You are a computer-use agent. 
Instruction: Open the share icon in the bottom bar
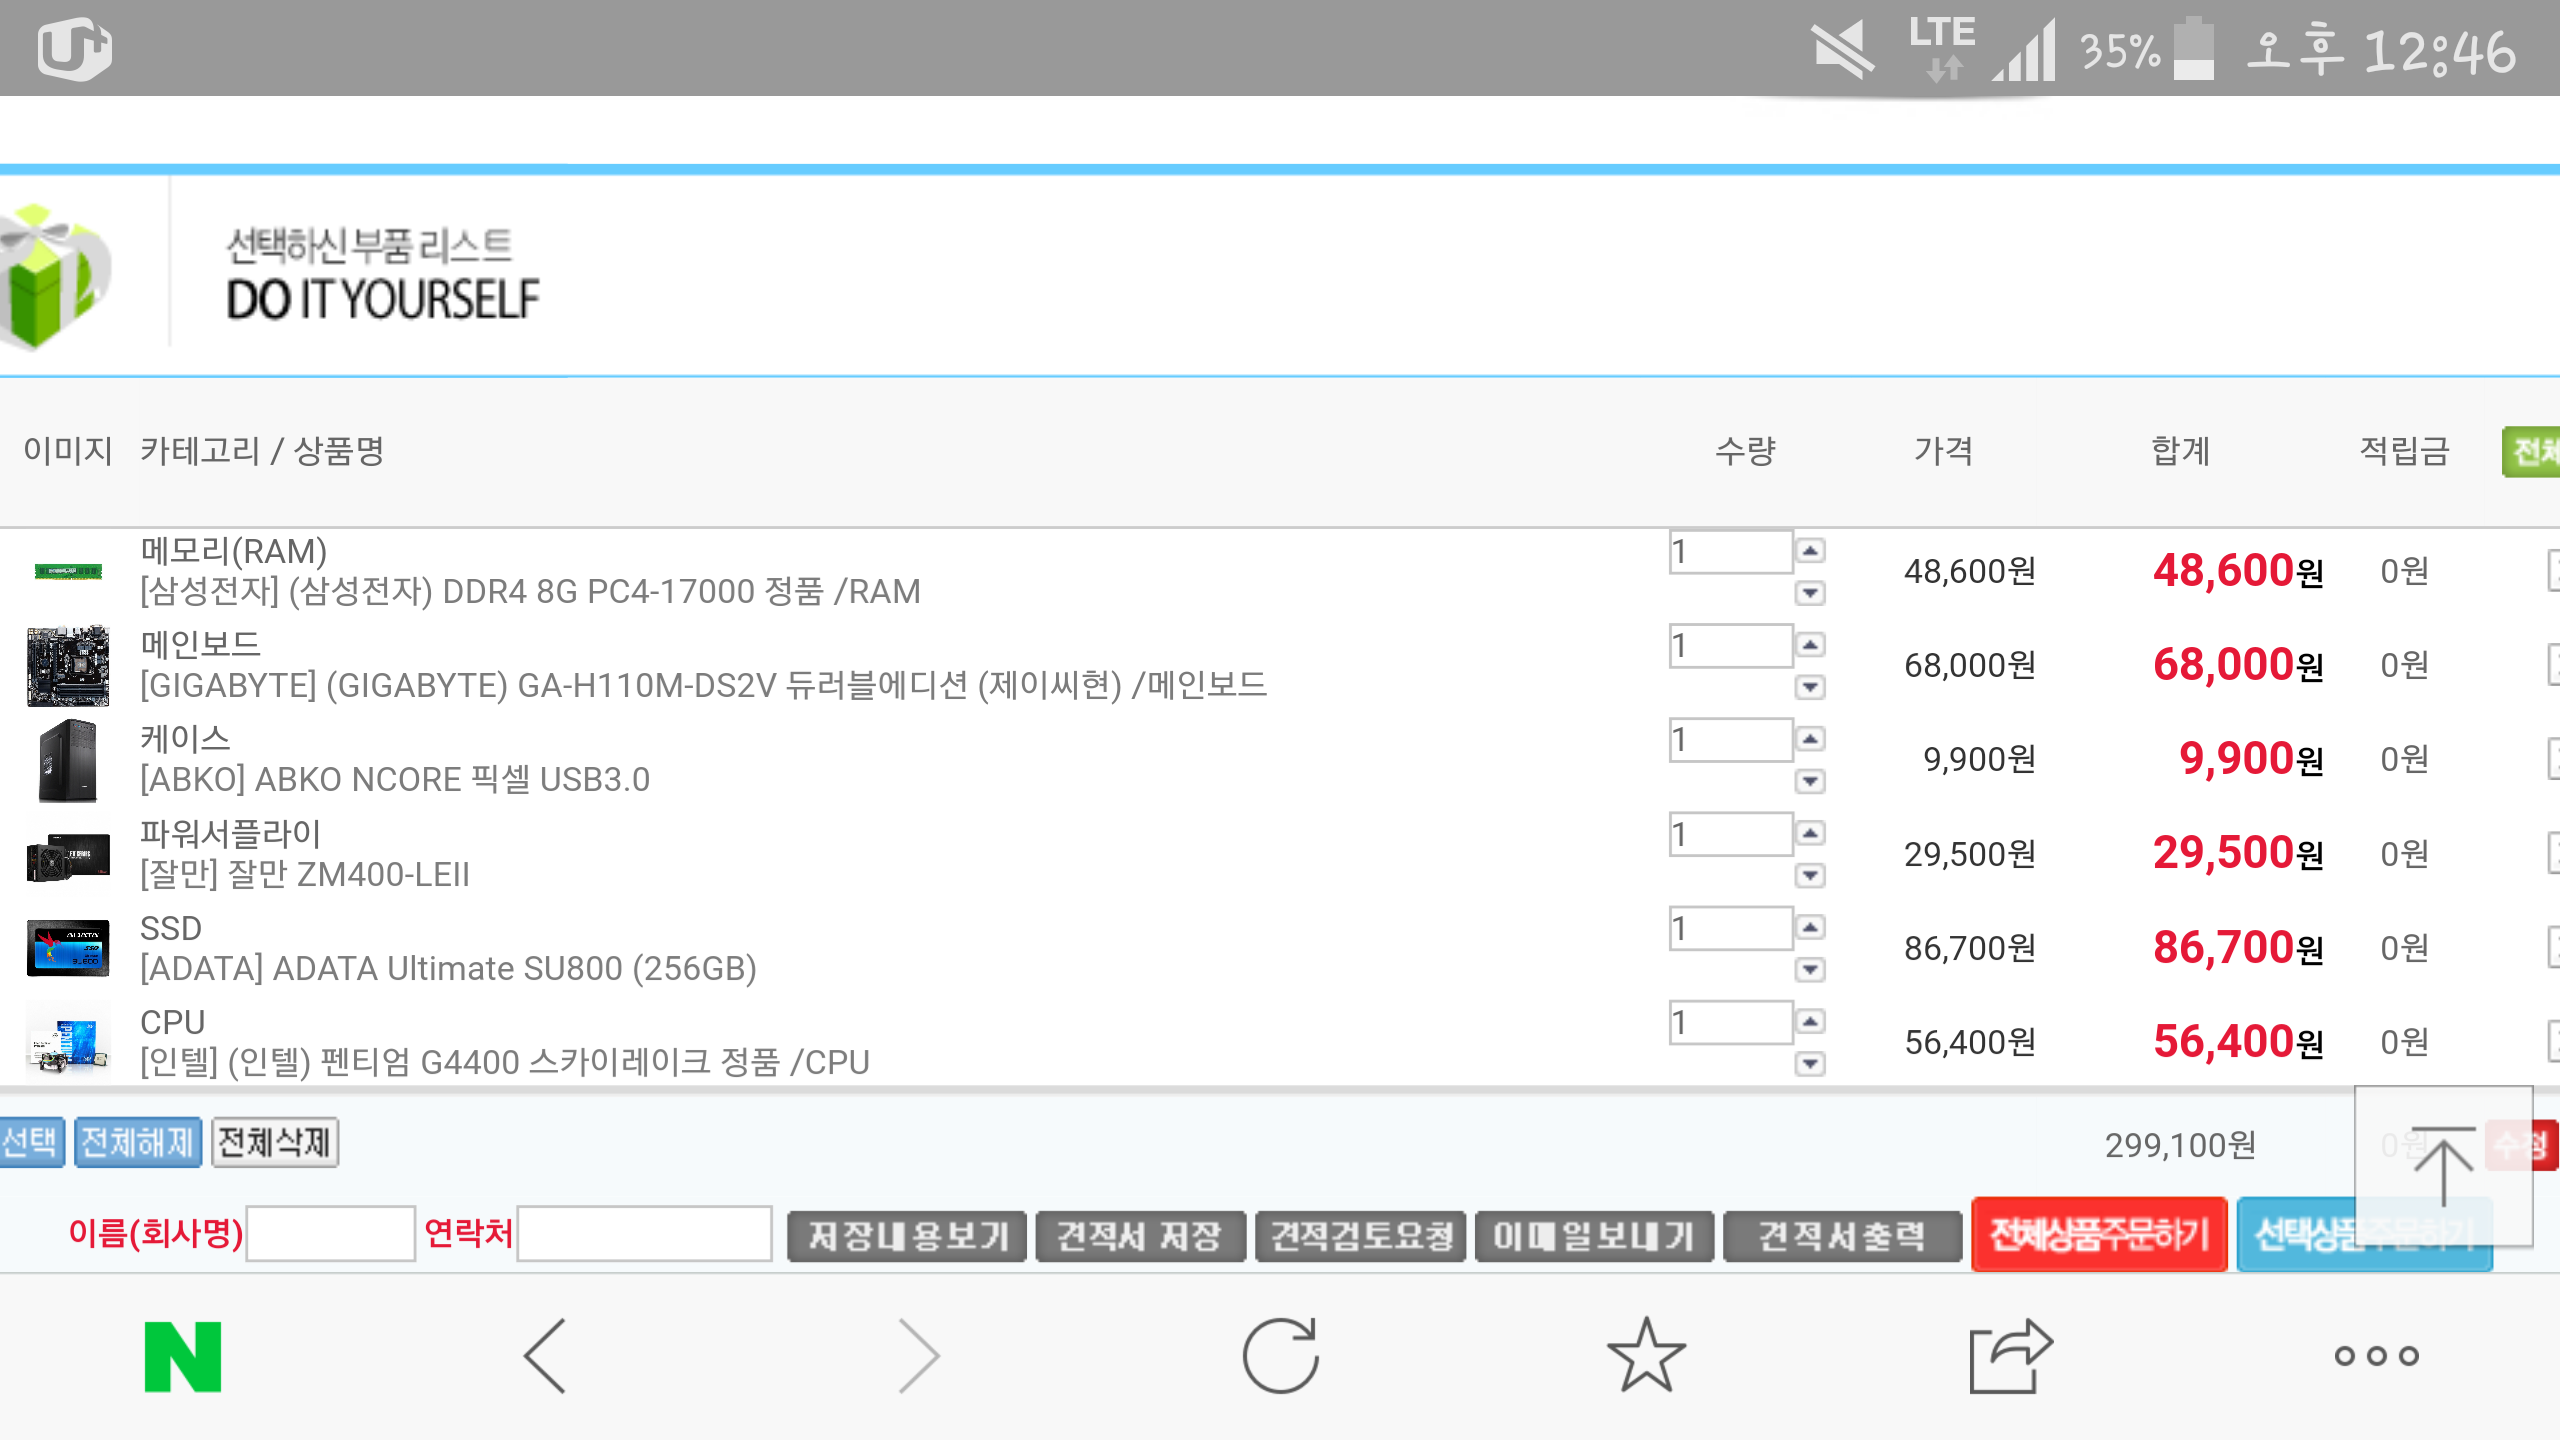pos(2010,1356)
